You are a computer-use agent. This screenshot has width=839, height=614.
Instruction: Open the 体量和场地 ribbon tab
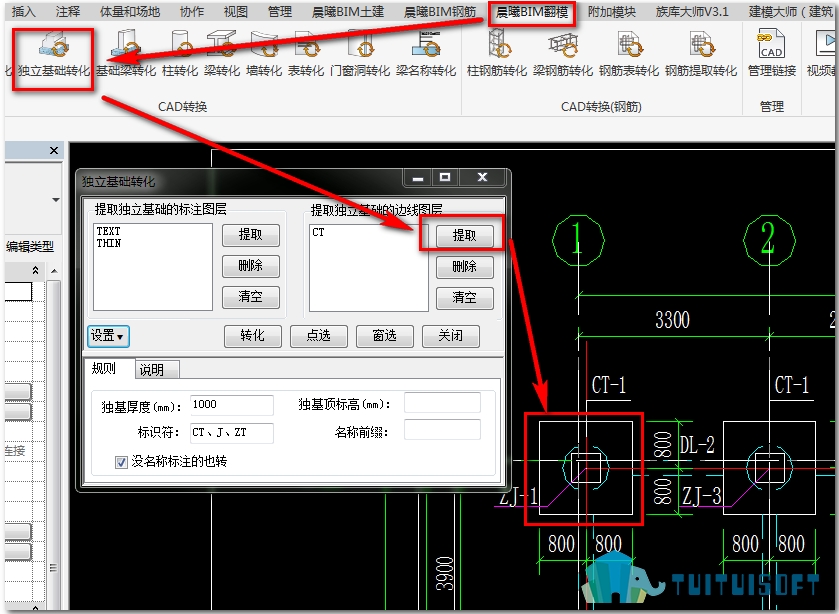coord(130,12)
